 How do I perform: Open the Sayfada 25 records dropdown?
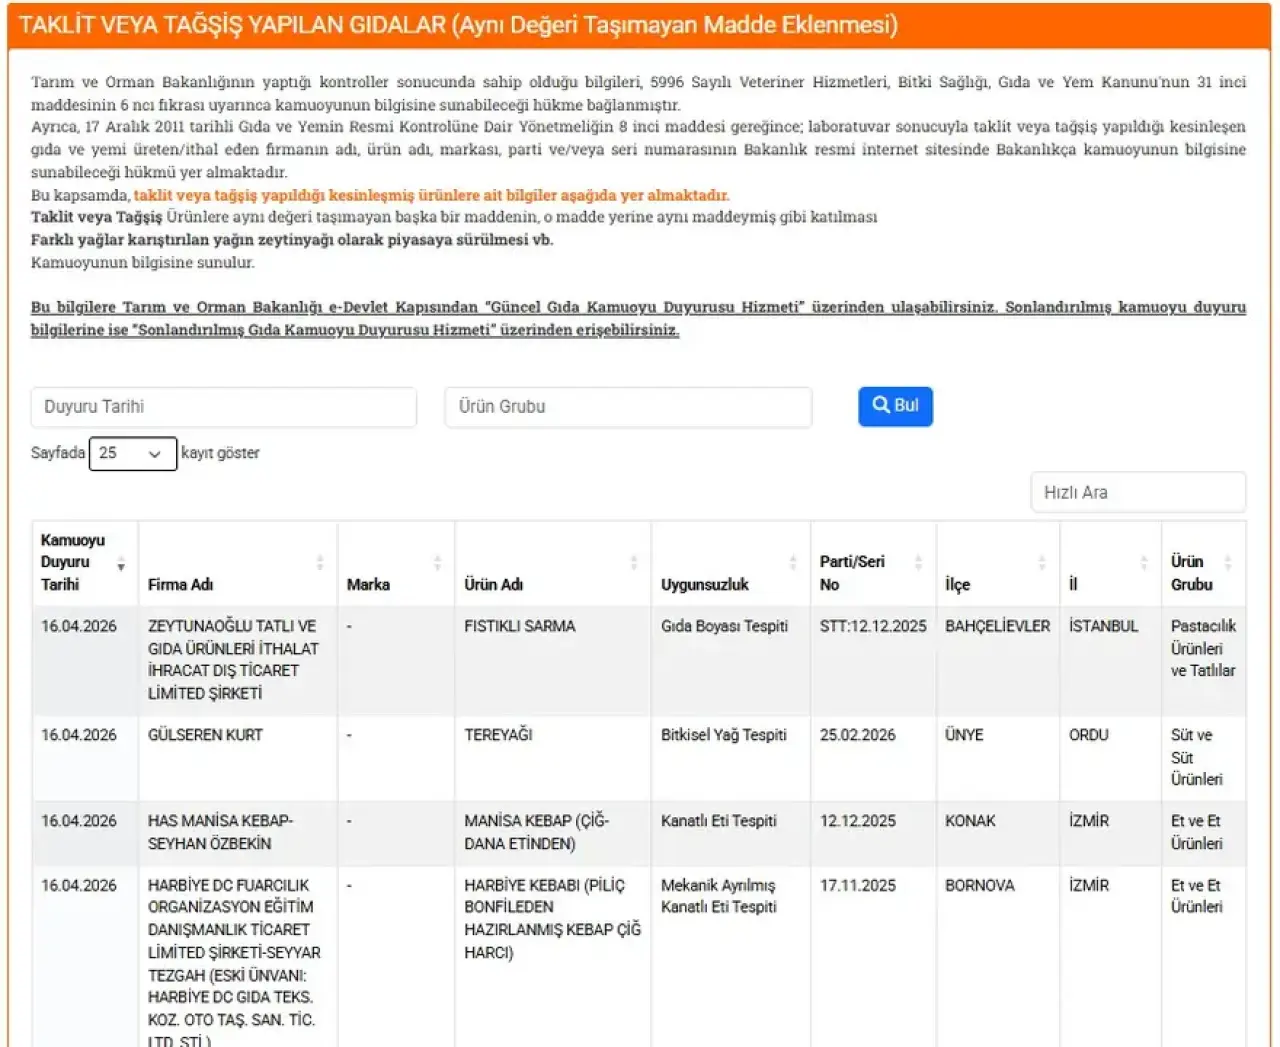(132, 454)
